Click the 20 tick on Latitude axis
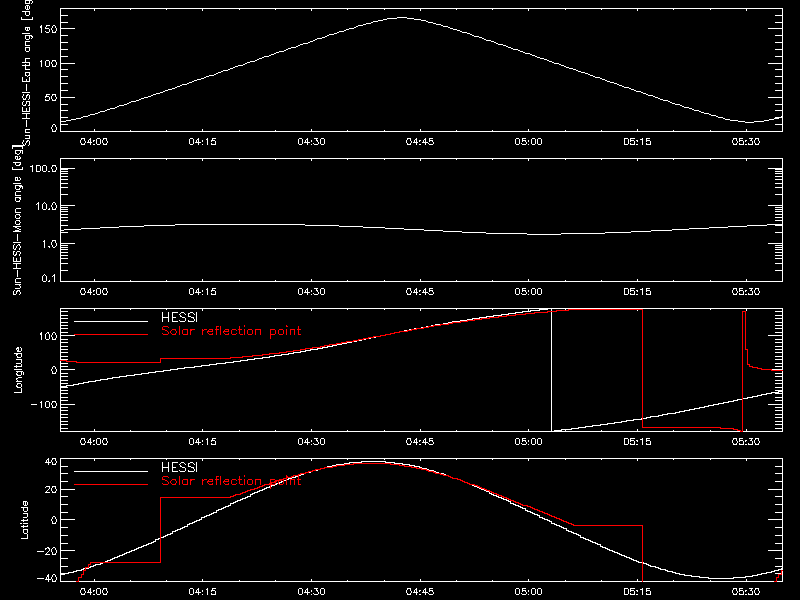Viewport: 800px width, 600px height. (x=51, y=490)
